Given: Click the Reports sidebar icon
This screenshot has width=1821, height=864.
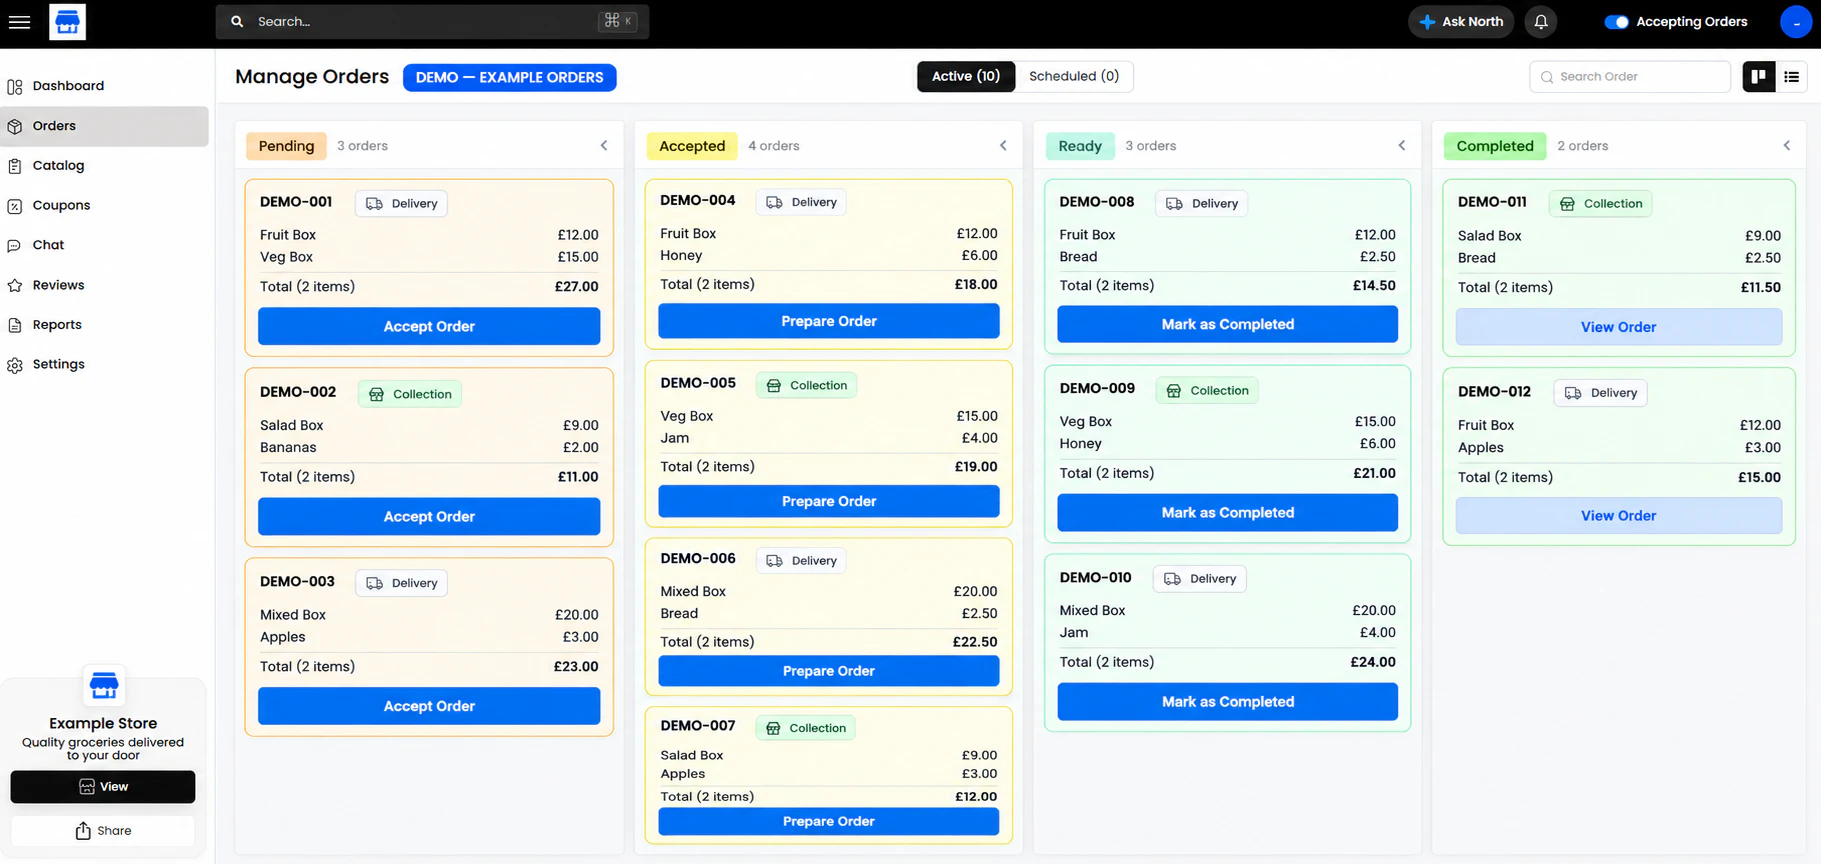Looking at the screenshot, I should (x=15, y=325).
